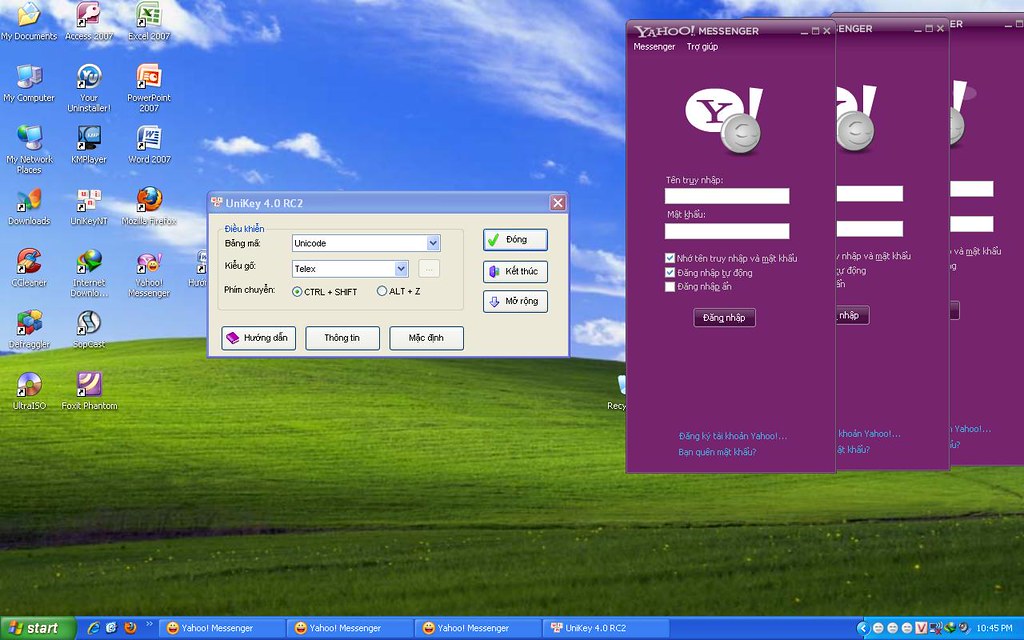Click the Đóng button in UniKey

tap(515, 240)
